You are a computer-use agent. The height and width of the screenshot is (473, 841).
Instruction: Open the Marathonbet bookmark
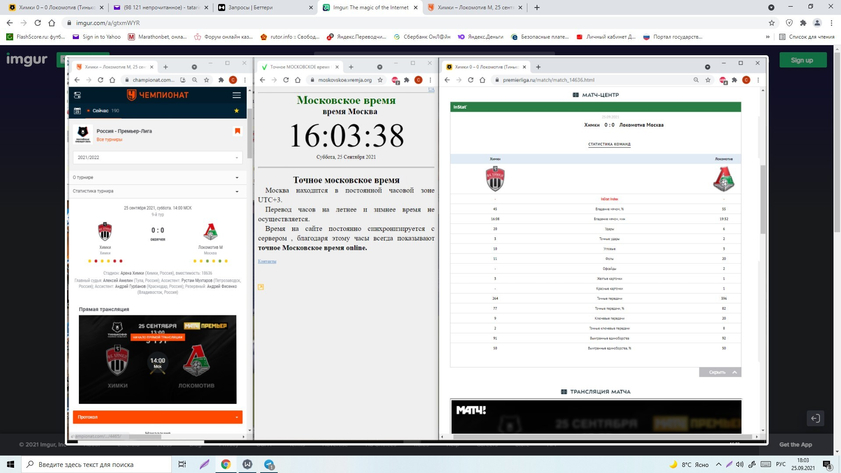click(157, 37)
